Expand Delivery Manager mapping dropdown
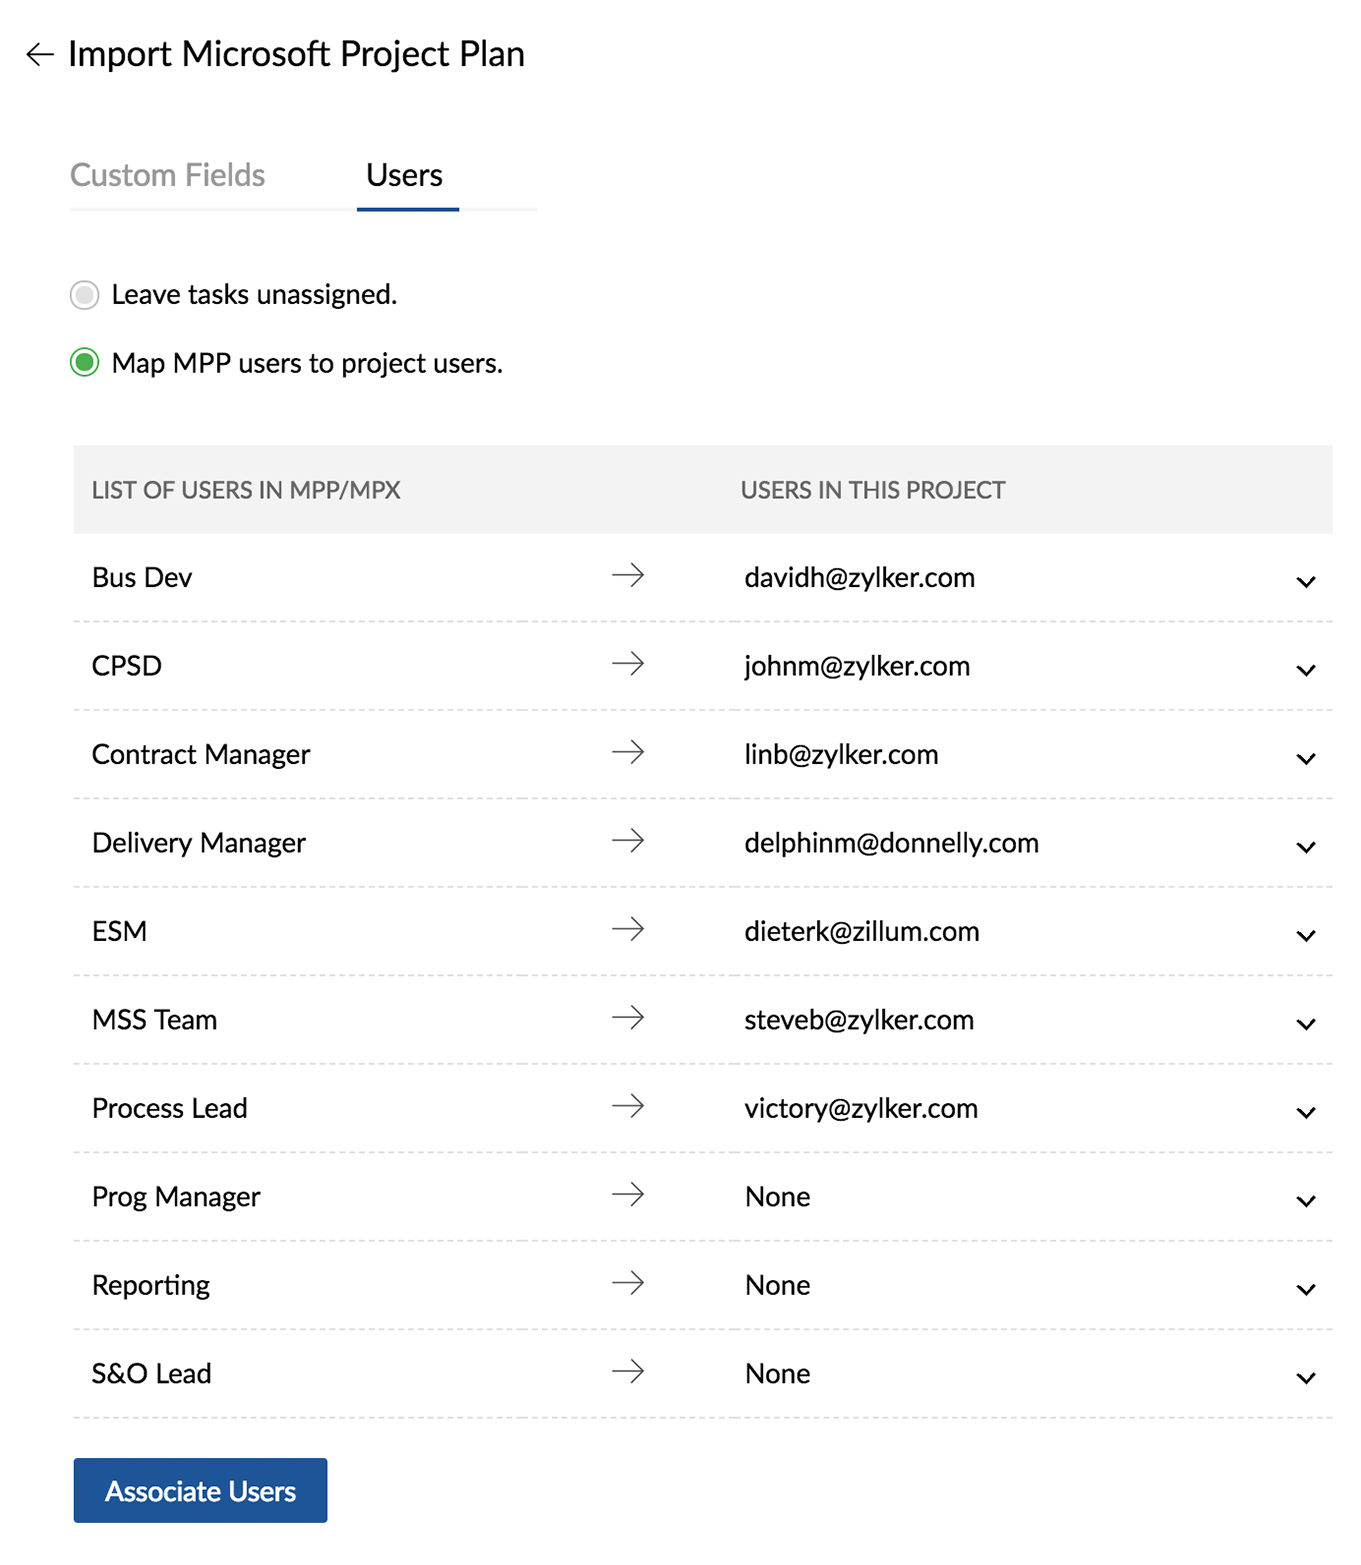Viewport: 1361px width, 1565px height. coord(1306,847)
